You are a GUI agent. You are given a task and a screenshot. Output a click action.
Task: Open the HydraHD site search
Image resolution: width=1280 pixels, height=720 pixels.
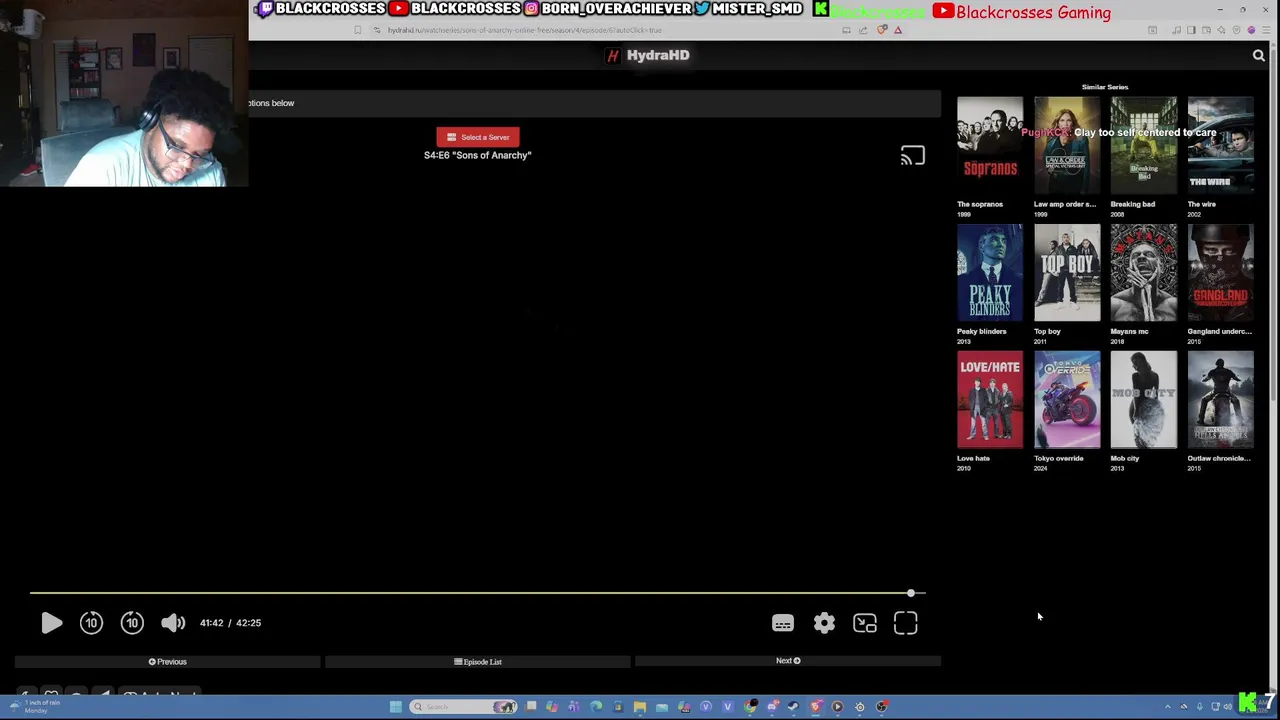tap(1259, 56)
